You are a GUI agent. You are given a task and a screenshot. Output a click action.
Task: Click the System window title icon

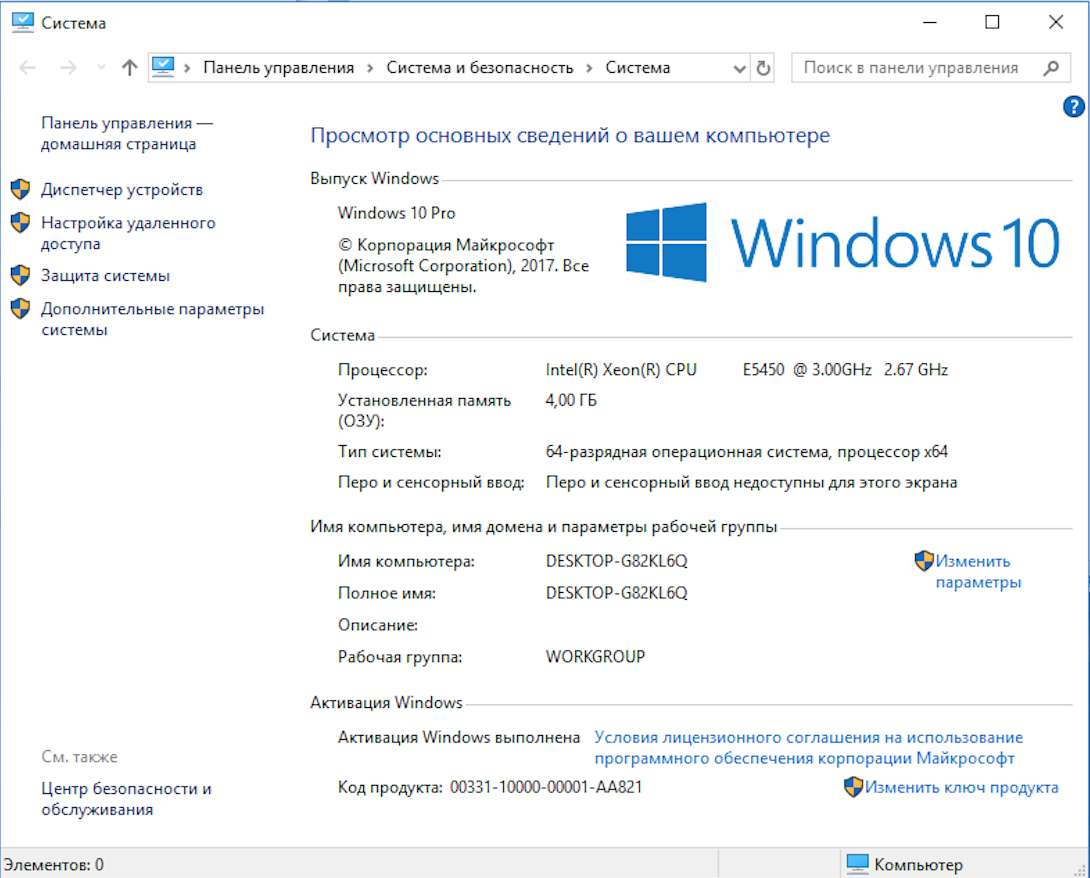coord(22,22)
